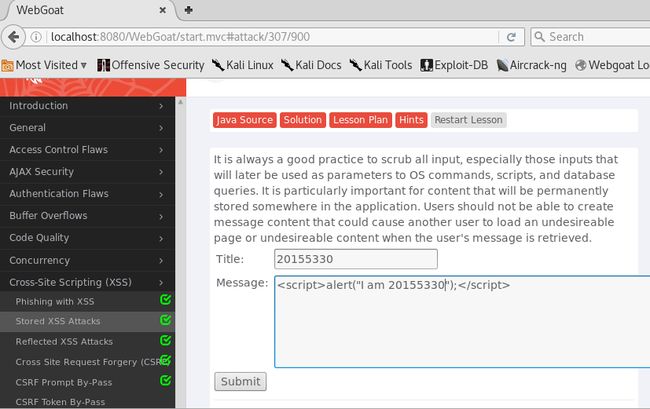Select Phishing with XSS lesson
This screenshot has height=409, width=650.
55,302
